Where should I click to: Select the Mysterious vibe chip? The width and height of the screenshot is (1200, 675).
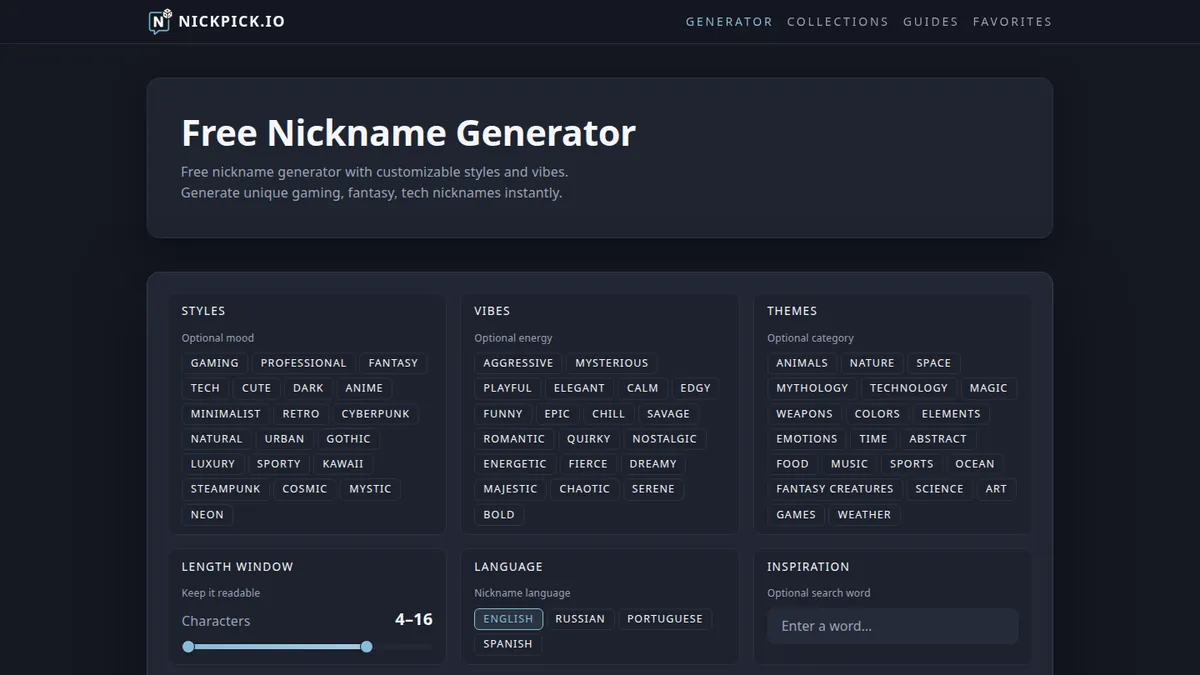[x=611, y=363]
